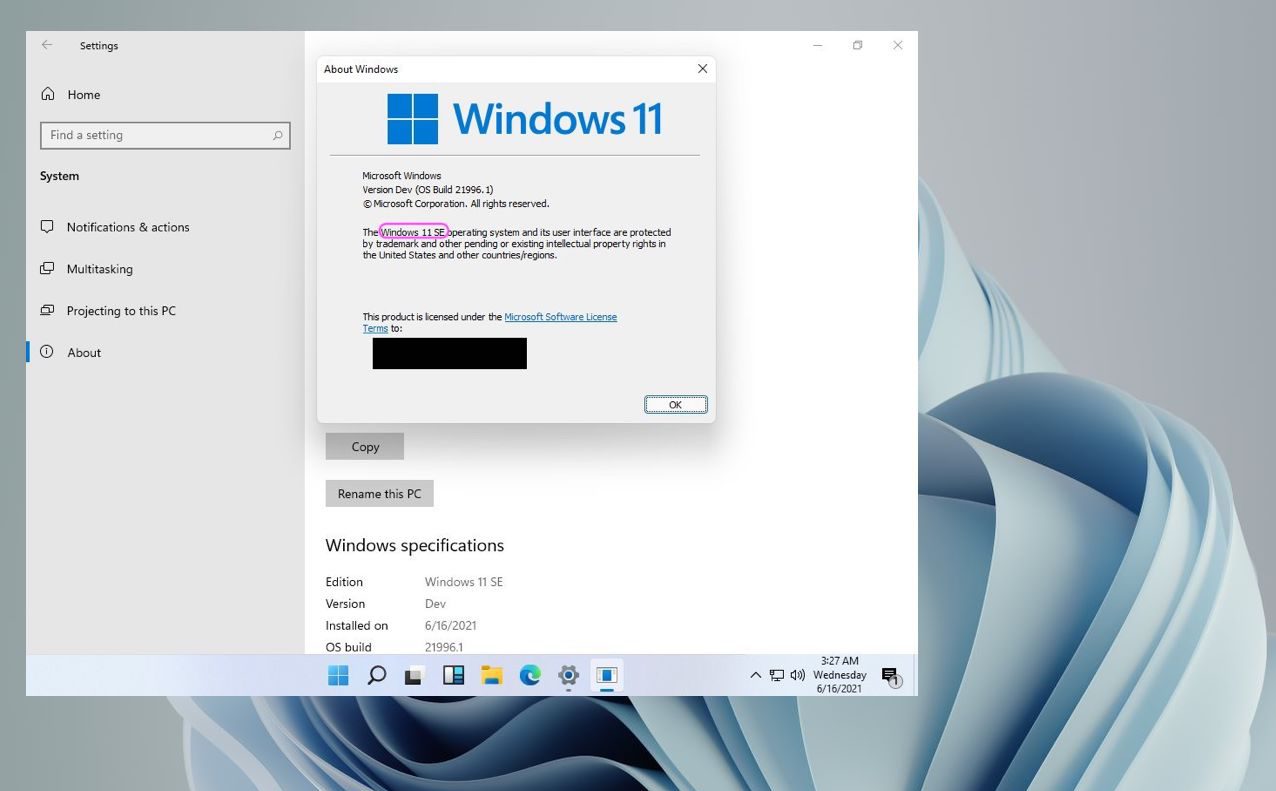Image resolution: width=1276 pixels, height=791 pixels.
Task: Click the Copy button
Action: pos(364,446)
